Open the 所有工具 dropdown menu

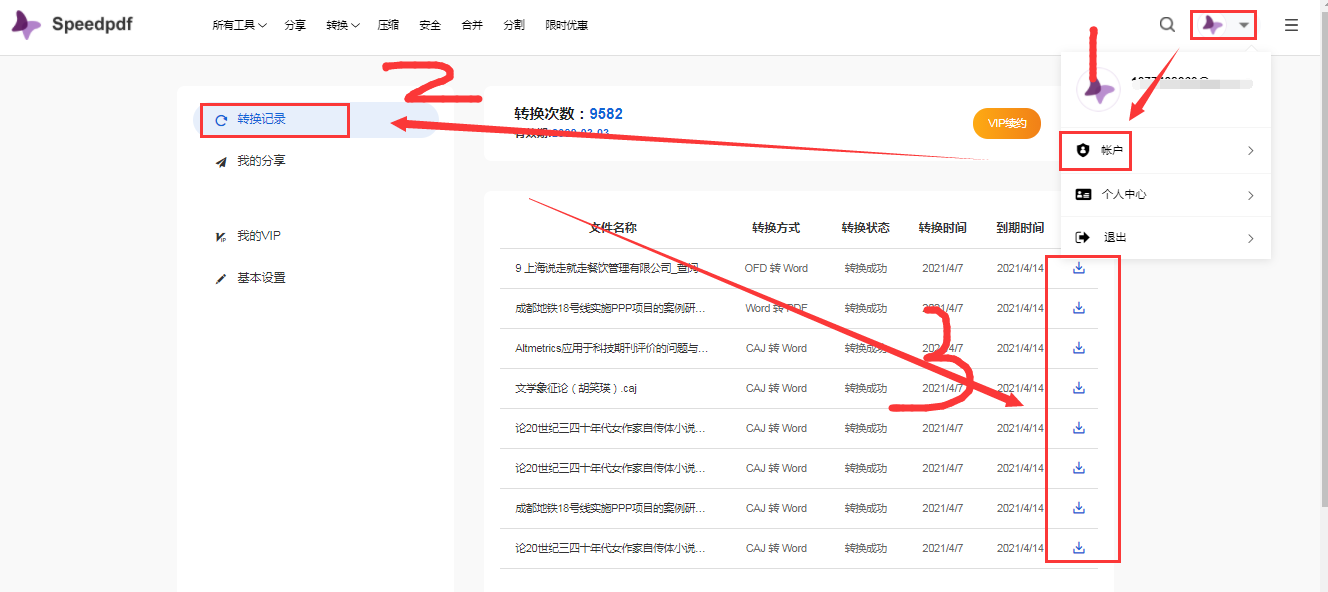(239, 25)
